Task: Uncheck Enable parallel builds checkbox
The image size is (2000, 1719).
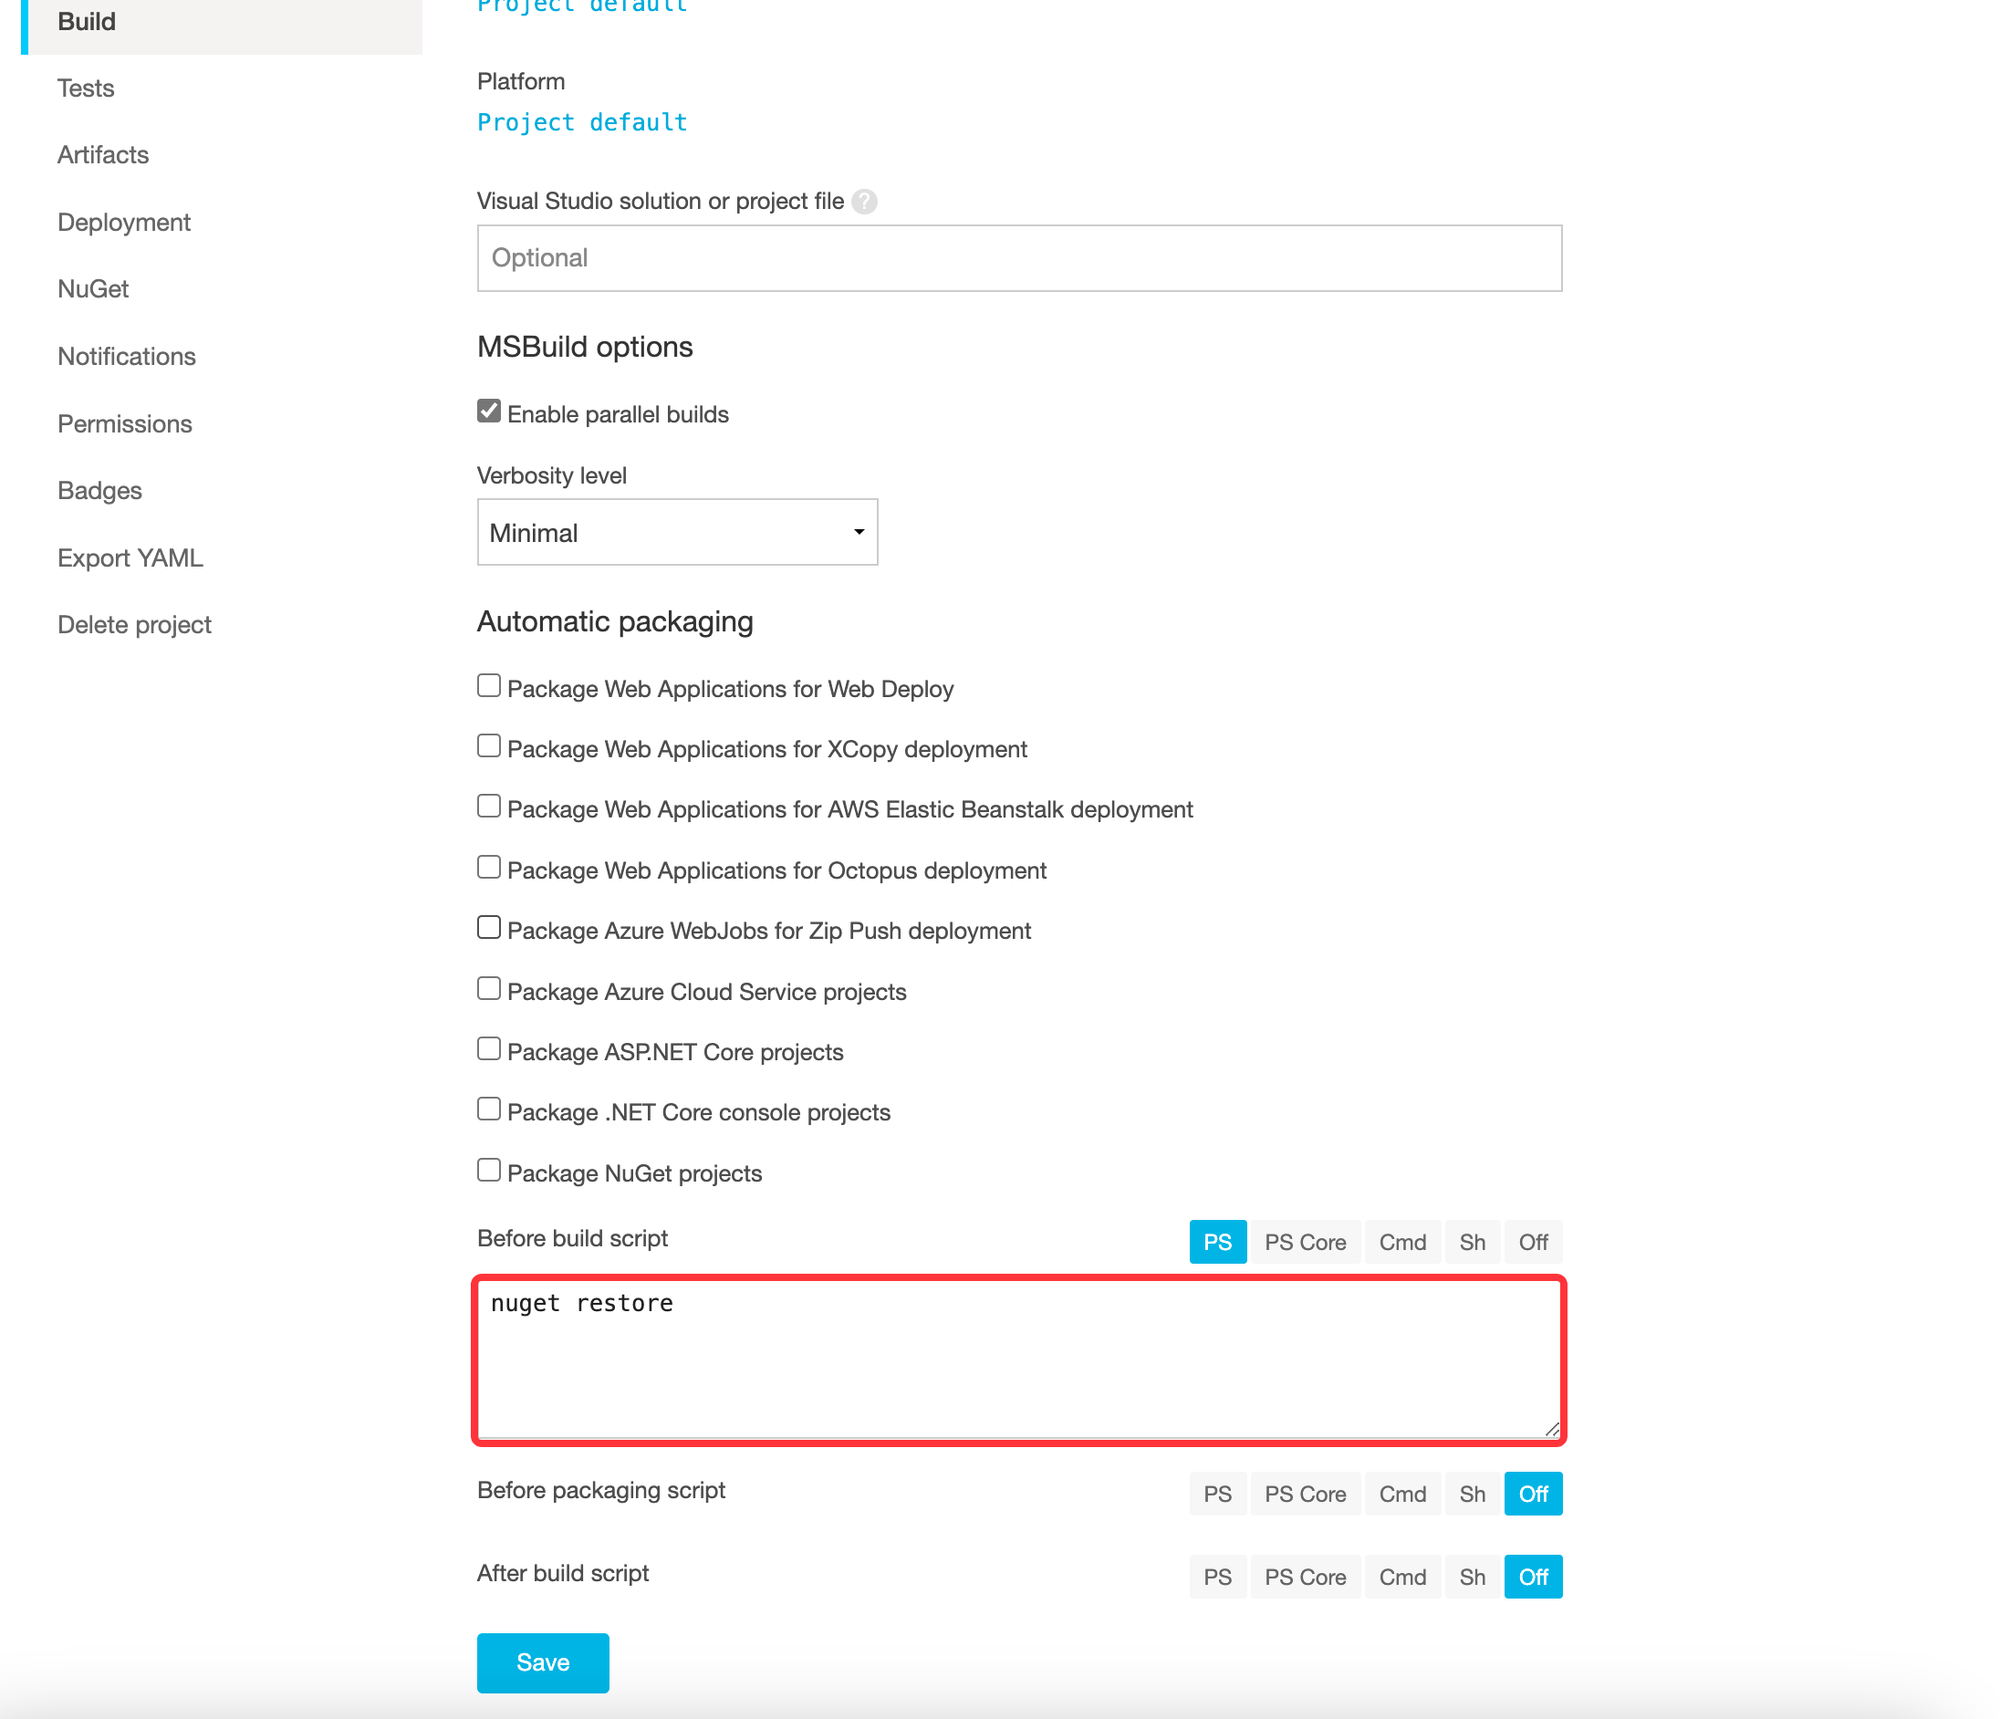Action: [489, 412]
